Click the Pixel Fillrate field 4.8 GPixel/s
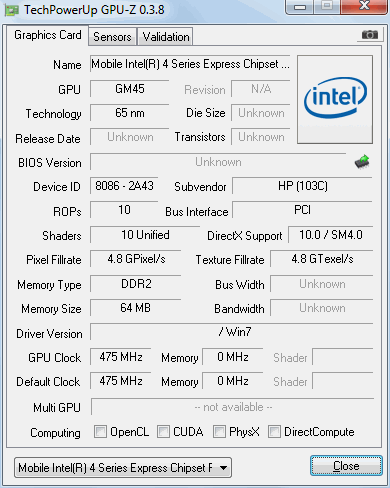 click(x=136, y=259)
